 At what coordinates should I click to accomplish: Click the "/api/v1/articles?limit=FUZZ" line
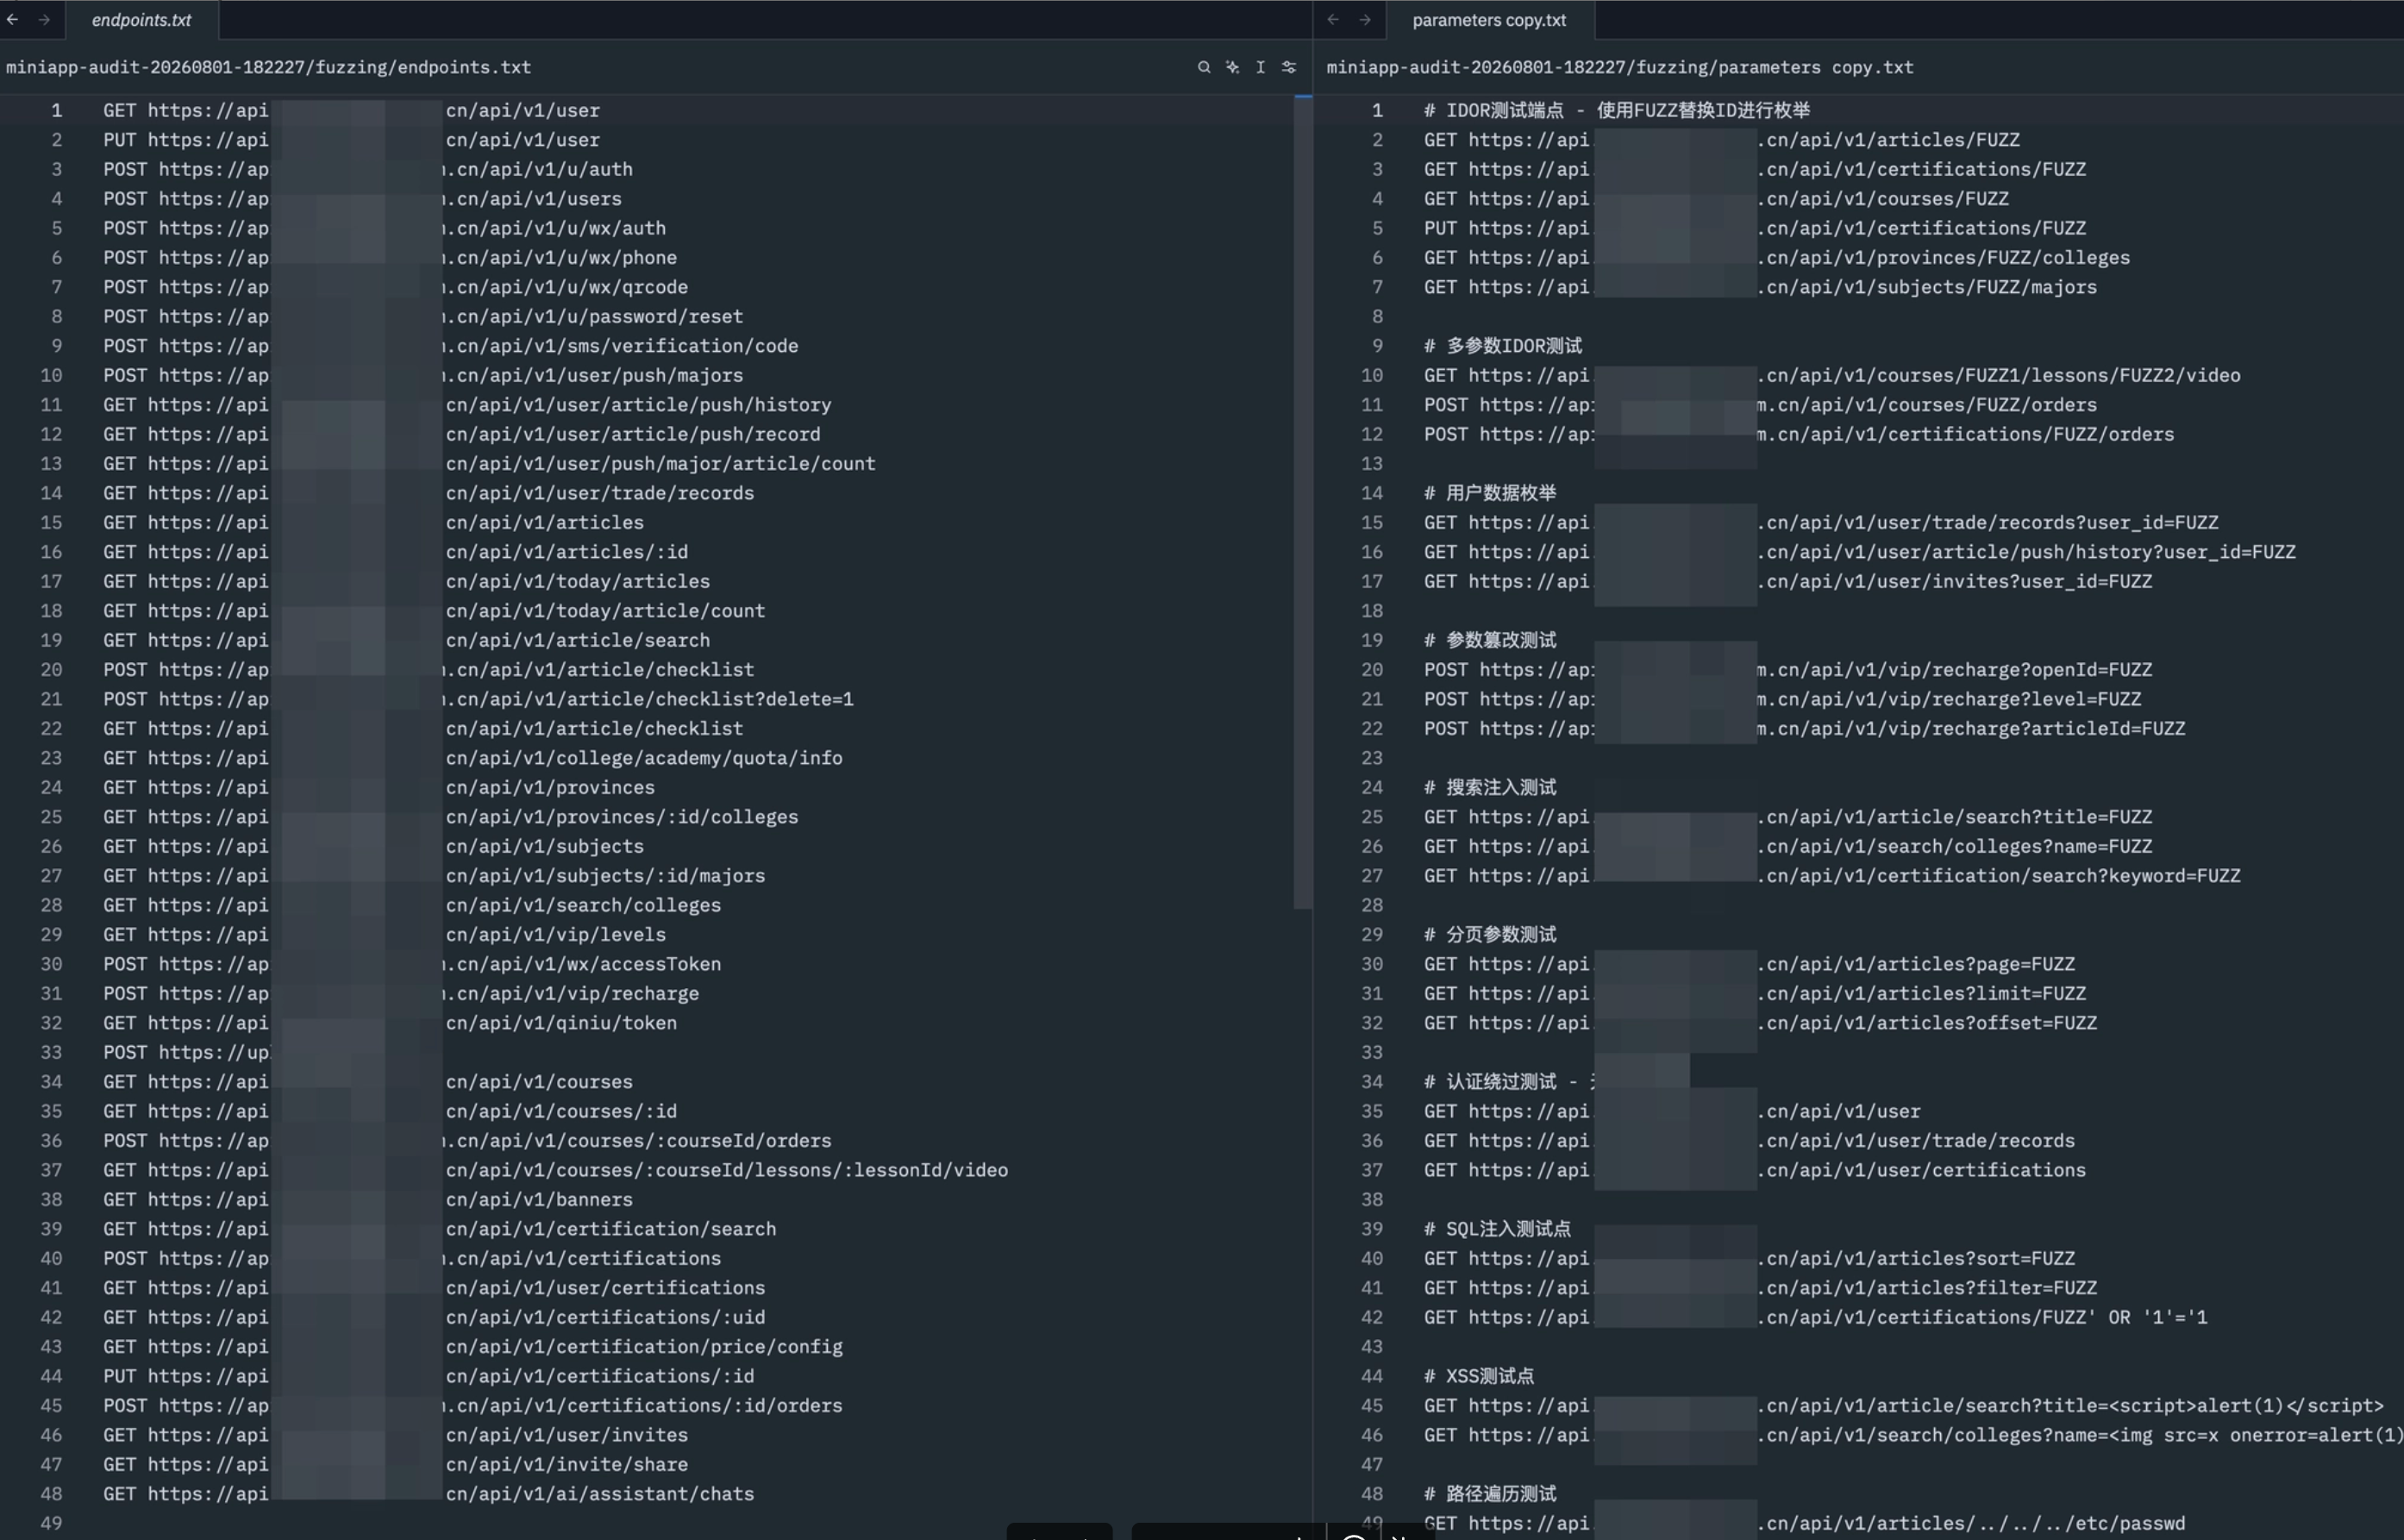point(1755,993)
